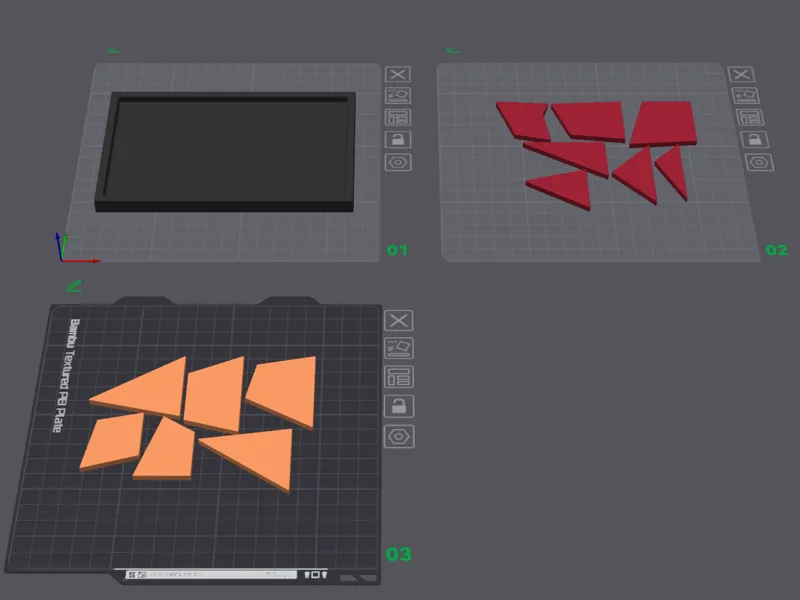Arrange objects on plate 02

[750, 117]
